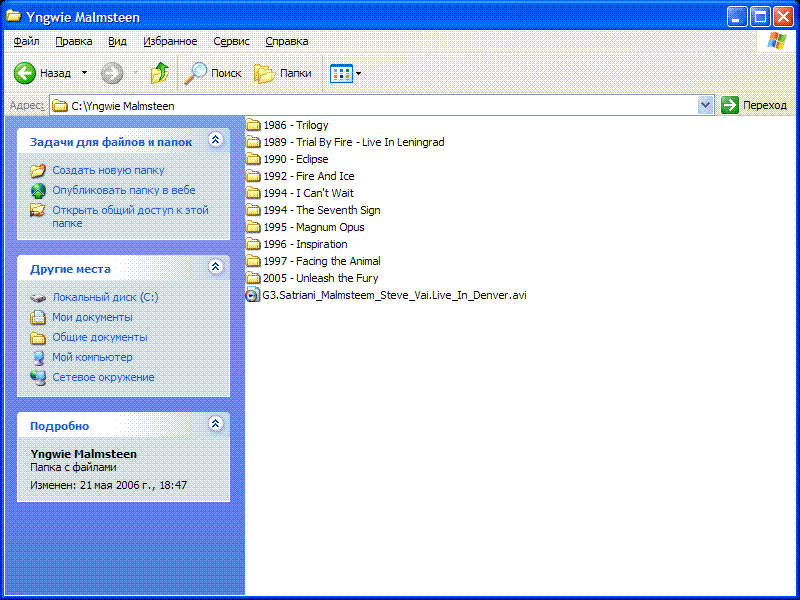
Task: Click the Back (Назад) arrow icon
Action: pyautogui.click(x=25, y=73)
